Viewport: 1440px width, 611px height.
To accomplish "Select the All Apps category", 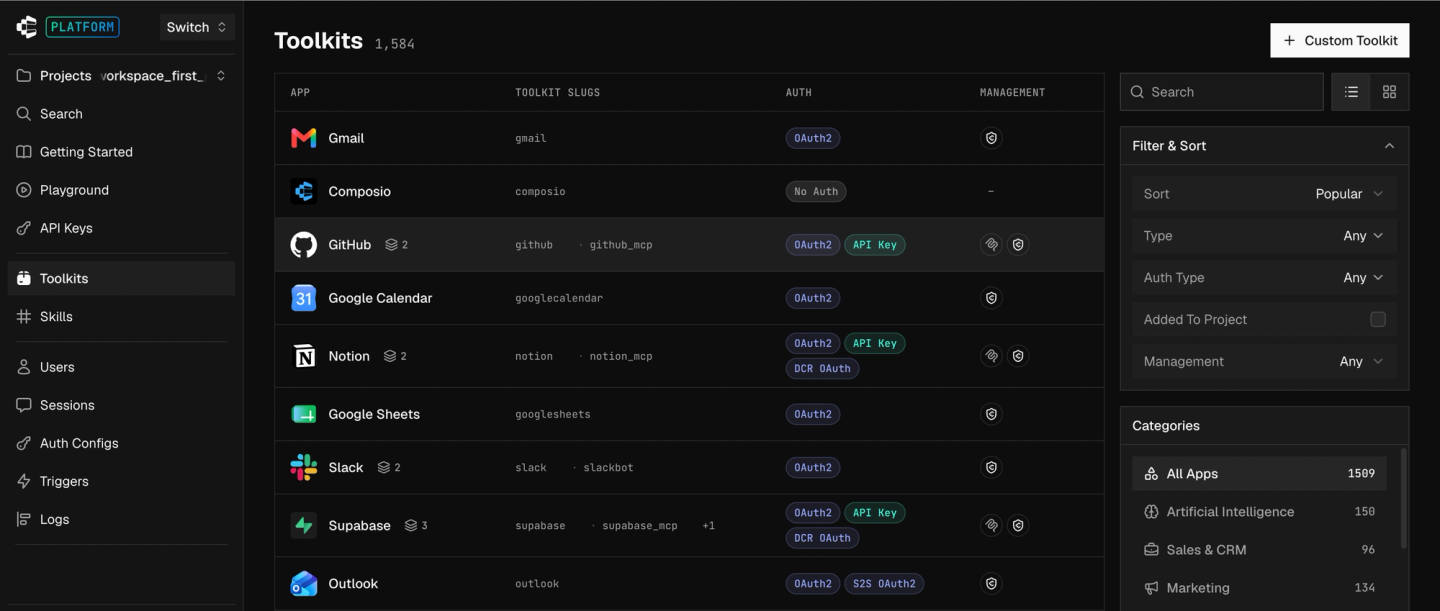I will click(x=1259, y=473).
